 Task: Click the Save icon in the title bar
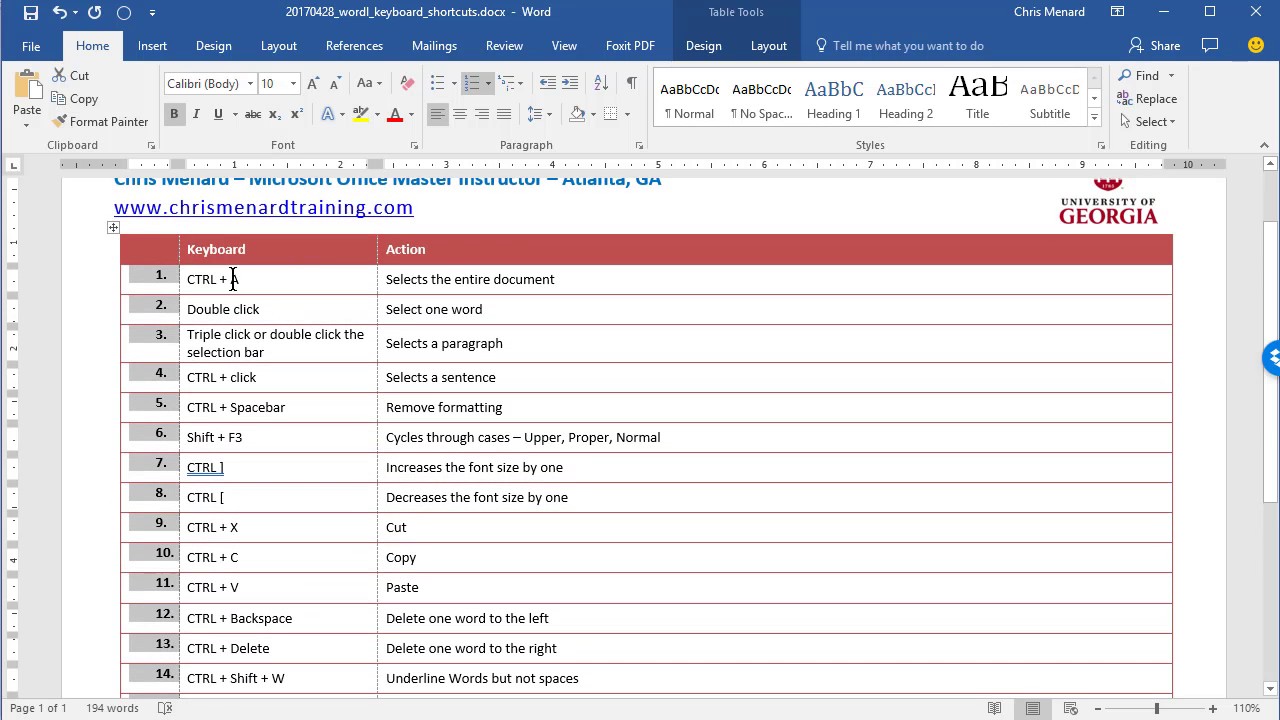(30, 13)
